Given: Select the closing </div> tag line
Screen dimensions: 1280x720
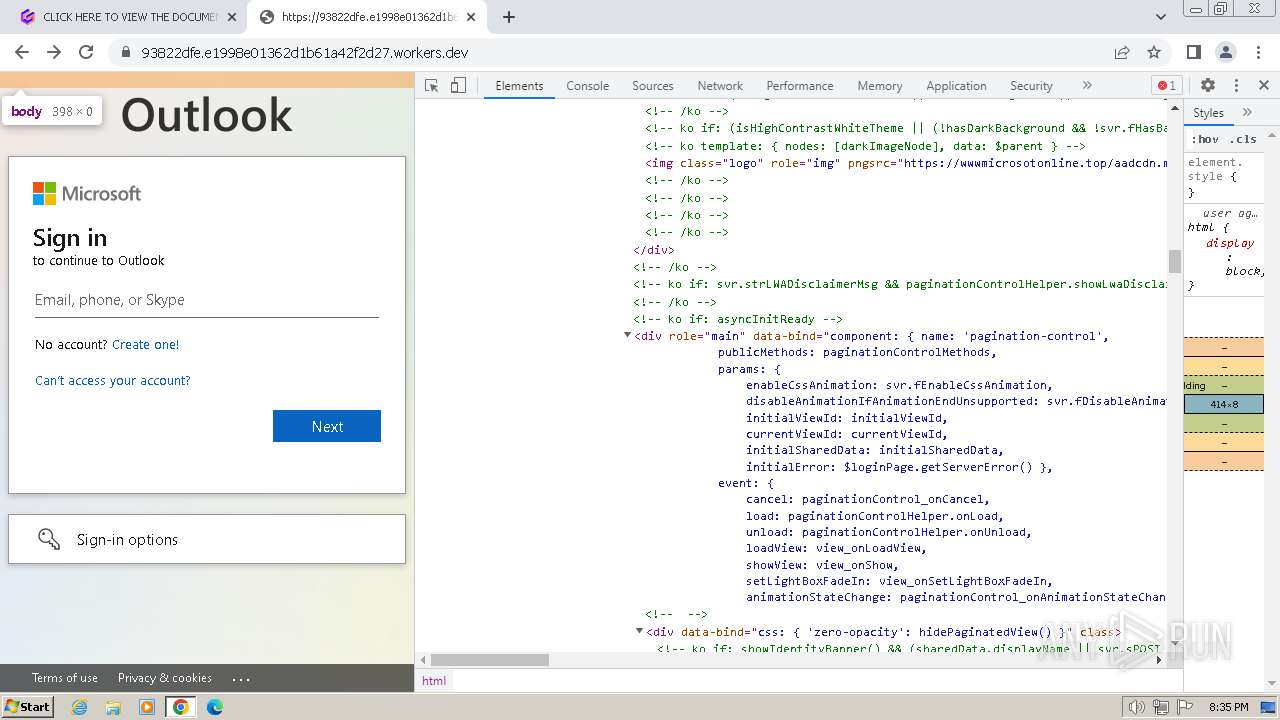Looking at the screenshot, I should (654, 250).
